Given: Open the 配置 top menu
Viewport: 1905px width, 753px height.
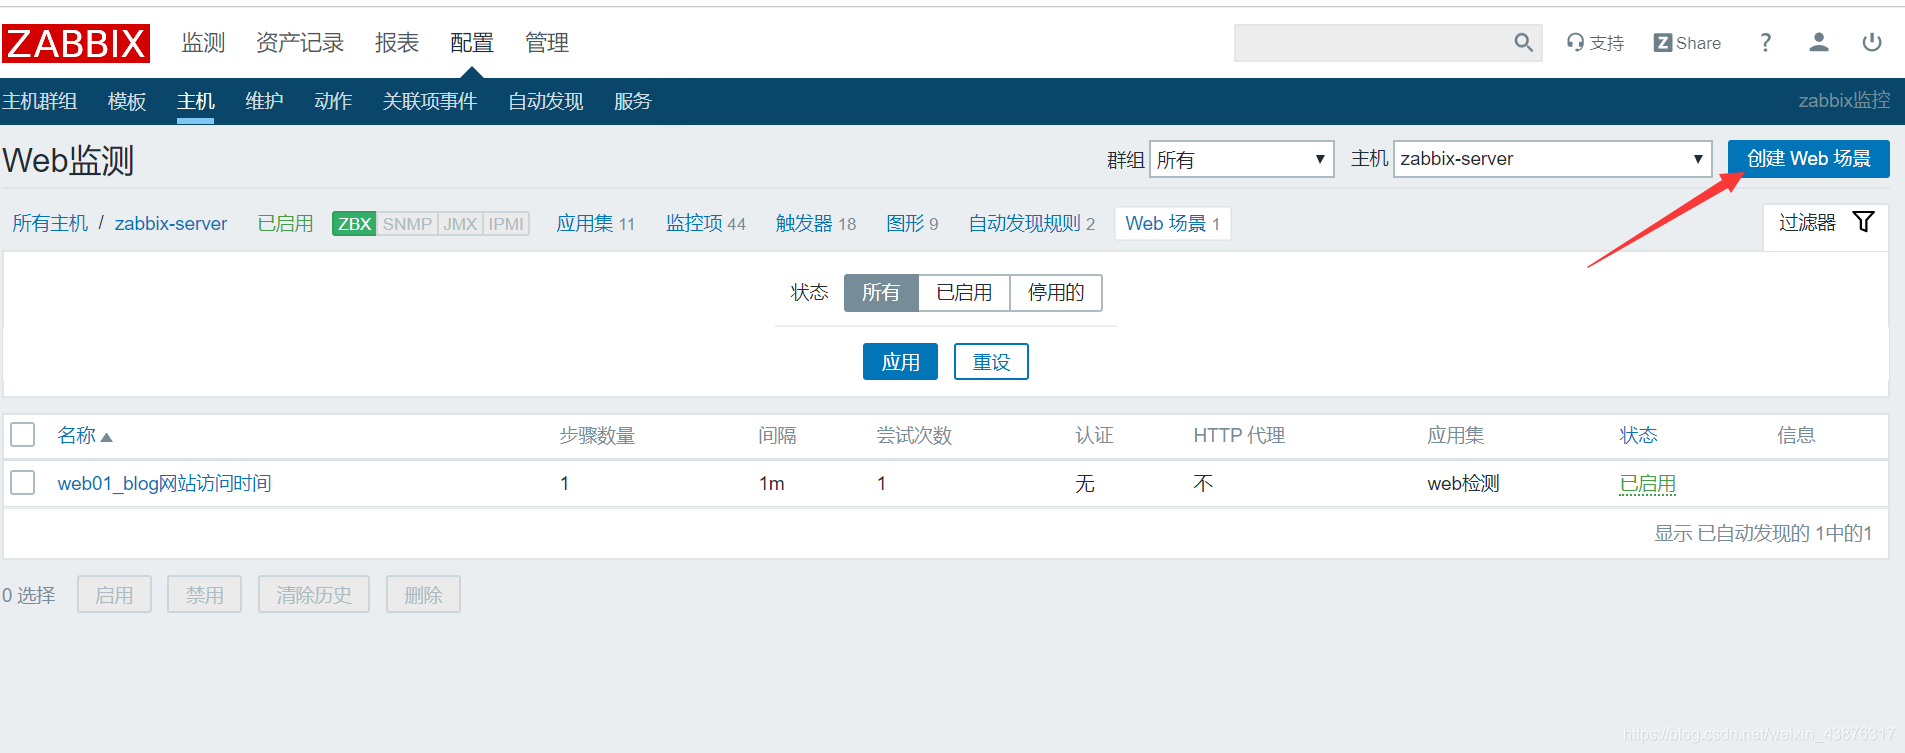Looking at the screenshot, I should pos(472,43).
